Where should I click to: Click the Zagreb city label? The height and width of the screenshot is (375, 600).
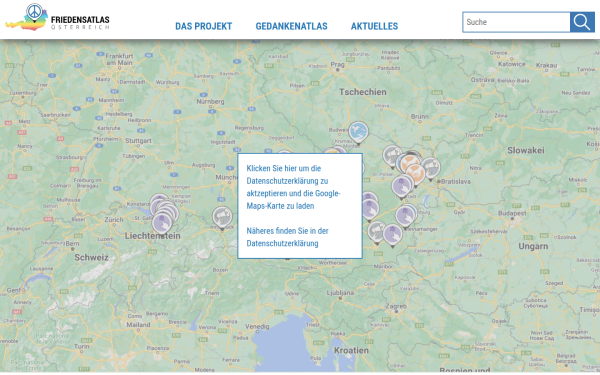click(x=396, y=307)
